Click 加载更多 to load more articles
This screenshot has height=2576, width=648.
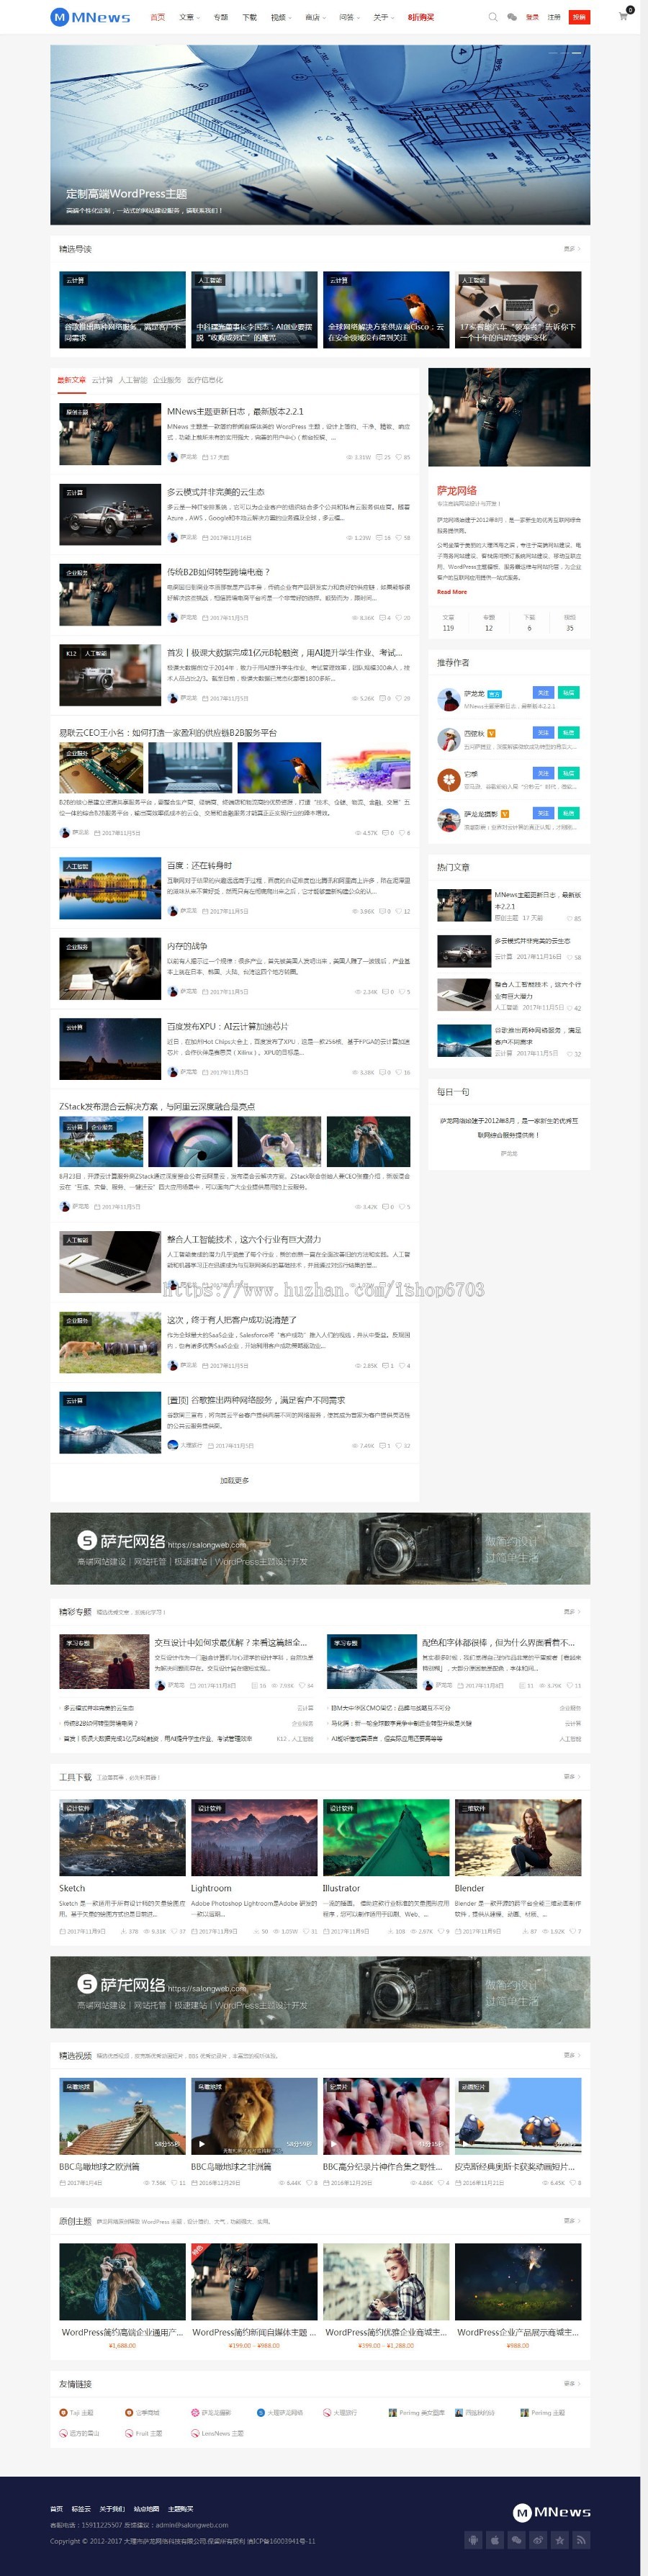[x=234, y=1480]
